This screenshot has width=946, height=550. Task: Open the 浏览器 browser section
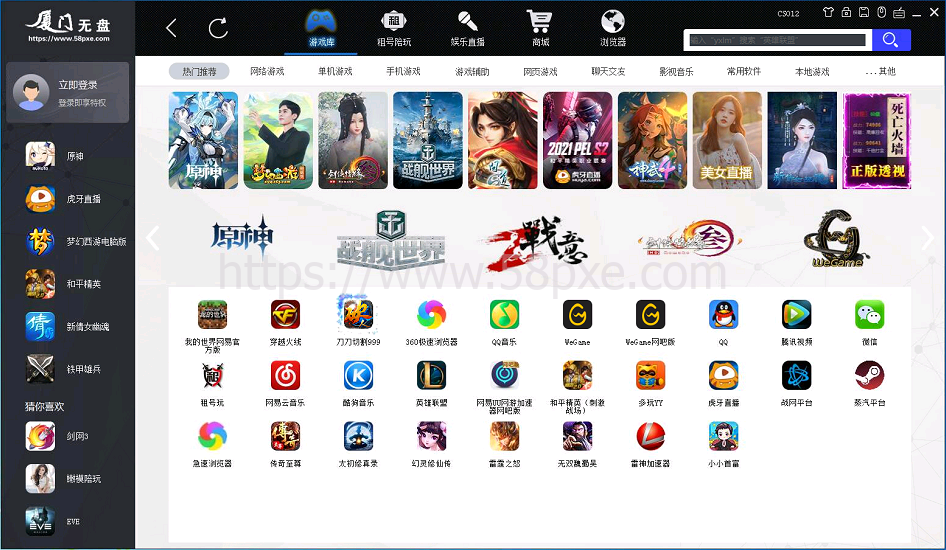613,28
